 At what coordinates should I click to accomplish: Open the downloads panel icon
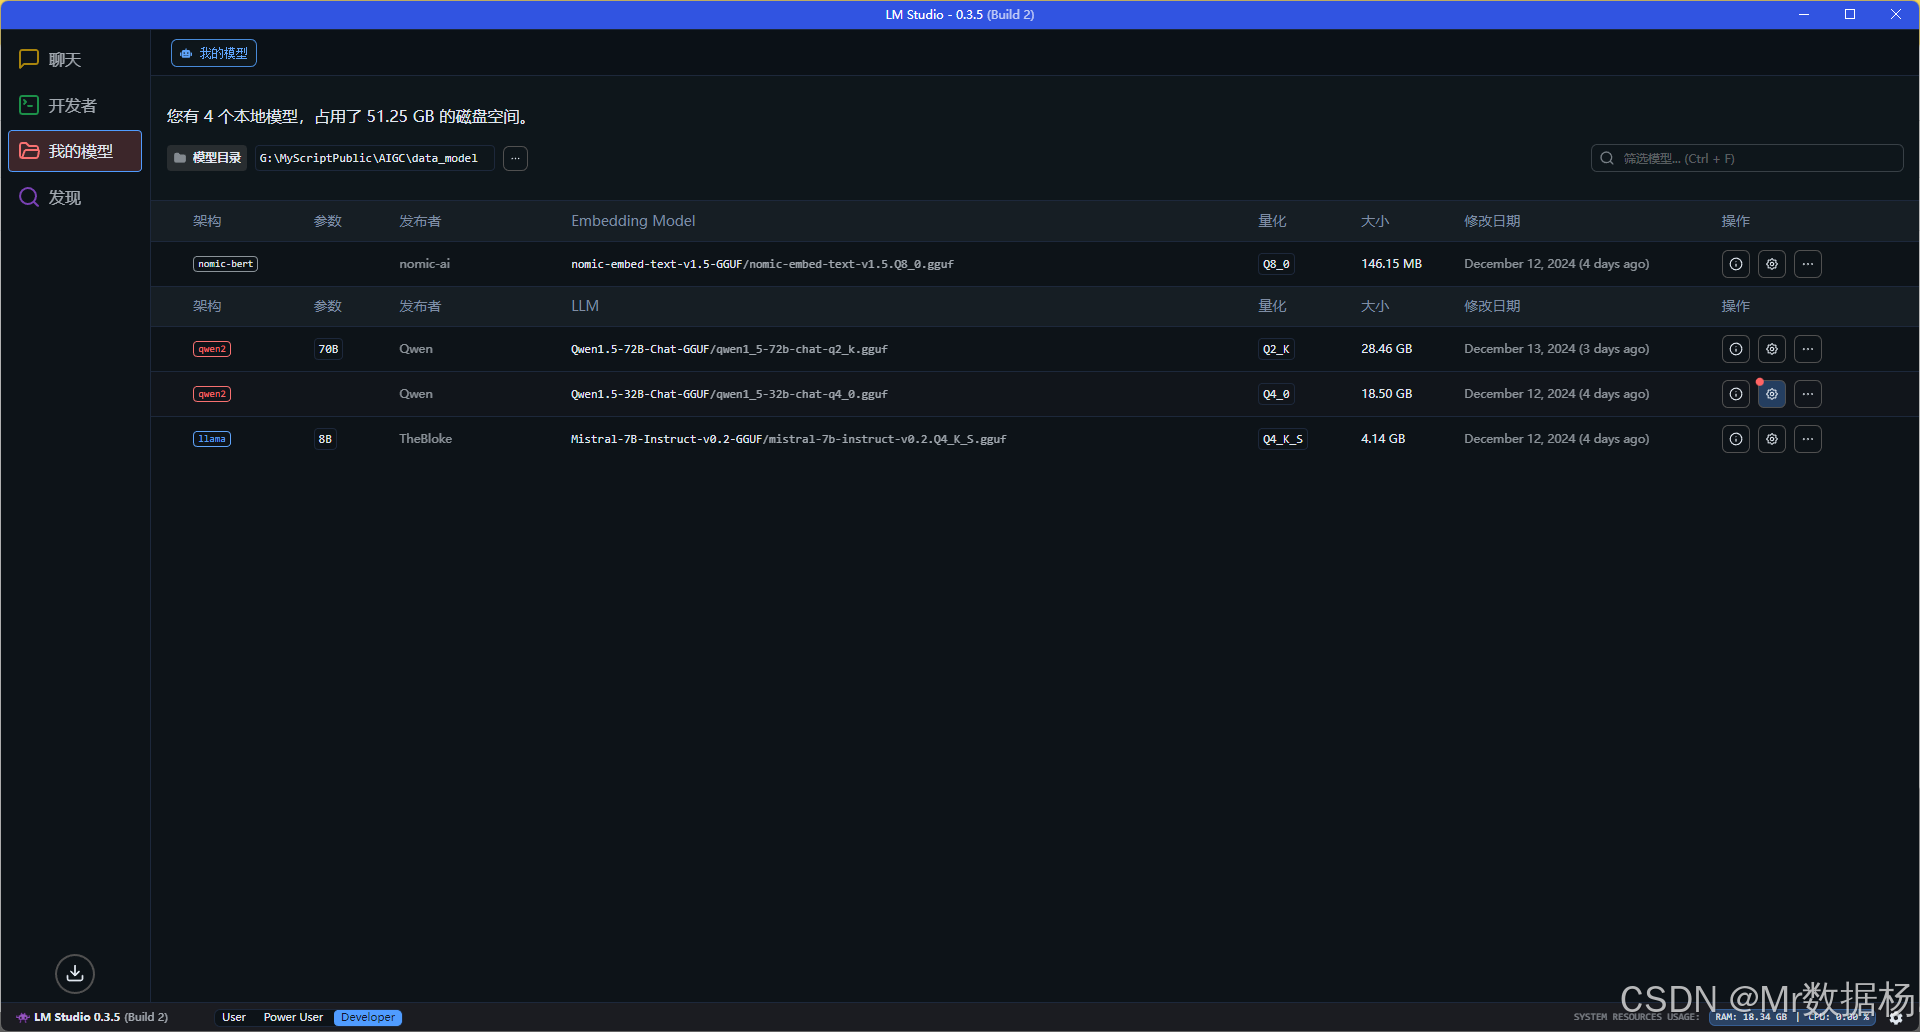pos(75,973)
